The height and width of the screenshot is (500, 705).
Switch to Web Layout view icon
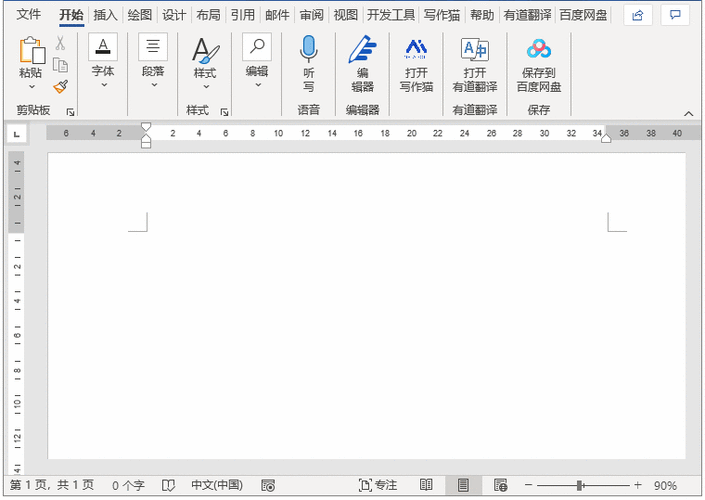click(x=500, y=485)
